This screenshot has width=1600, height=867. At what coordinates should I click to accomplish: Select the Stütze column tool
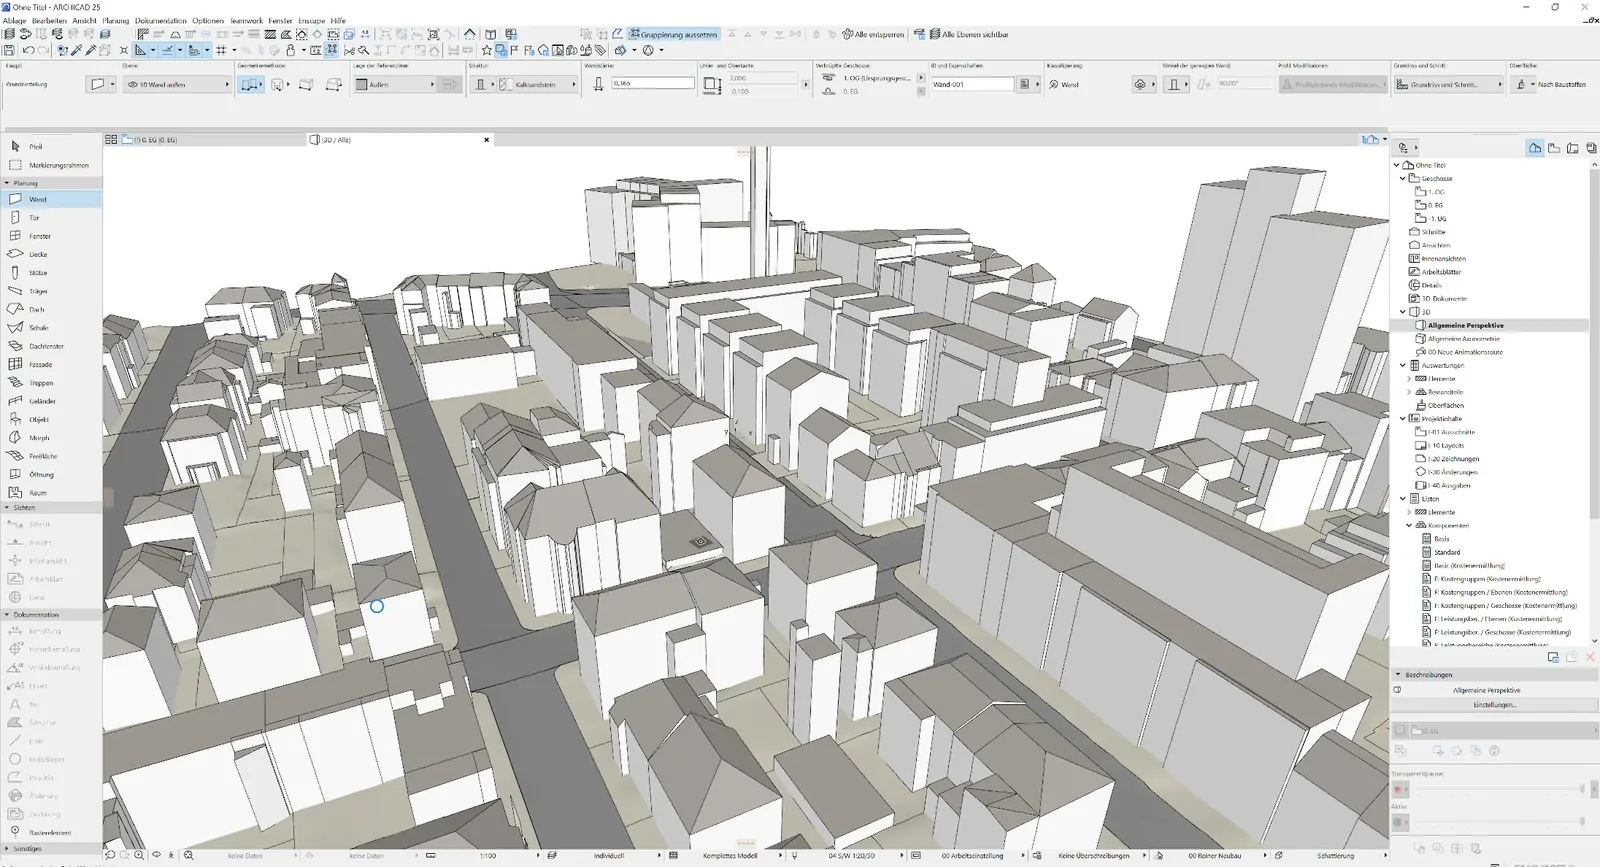point(51,272)
